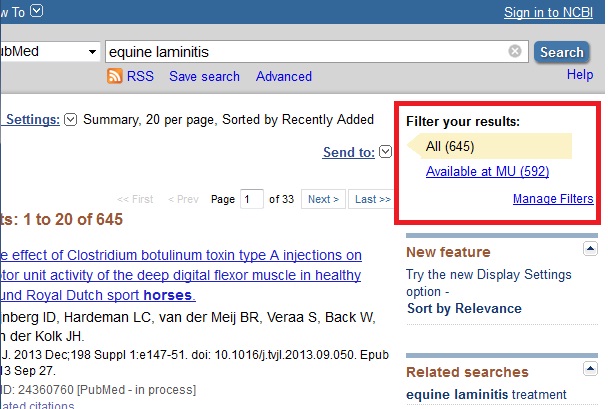Image resolution: width=608 pixels, height=409 pixels.
Task: Click the page number input field
Action: click(251, 199)
